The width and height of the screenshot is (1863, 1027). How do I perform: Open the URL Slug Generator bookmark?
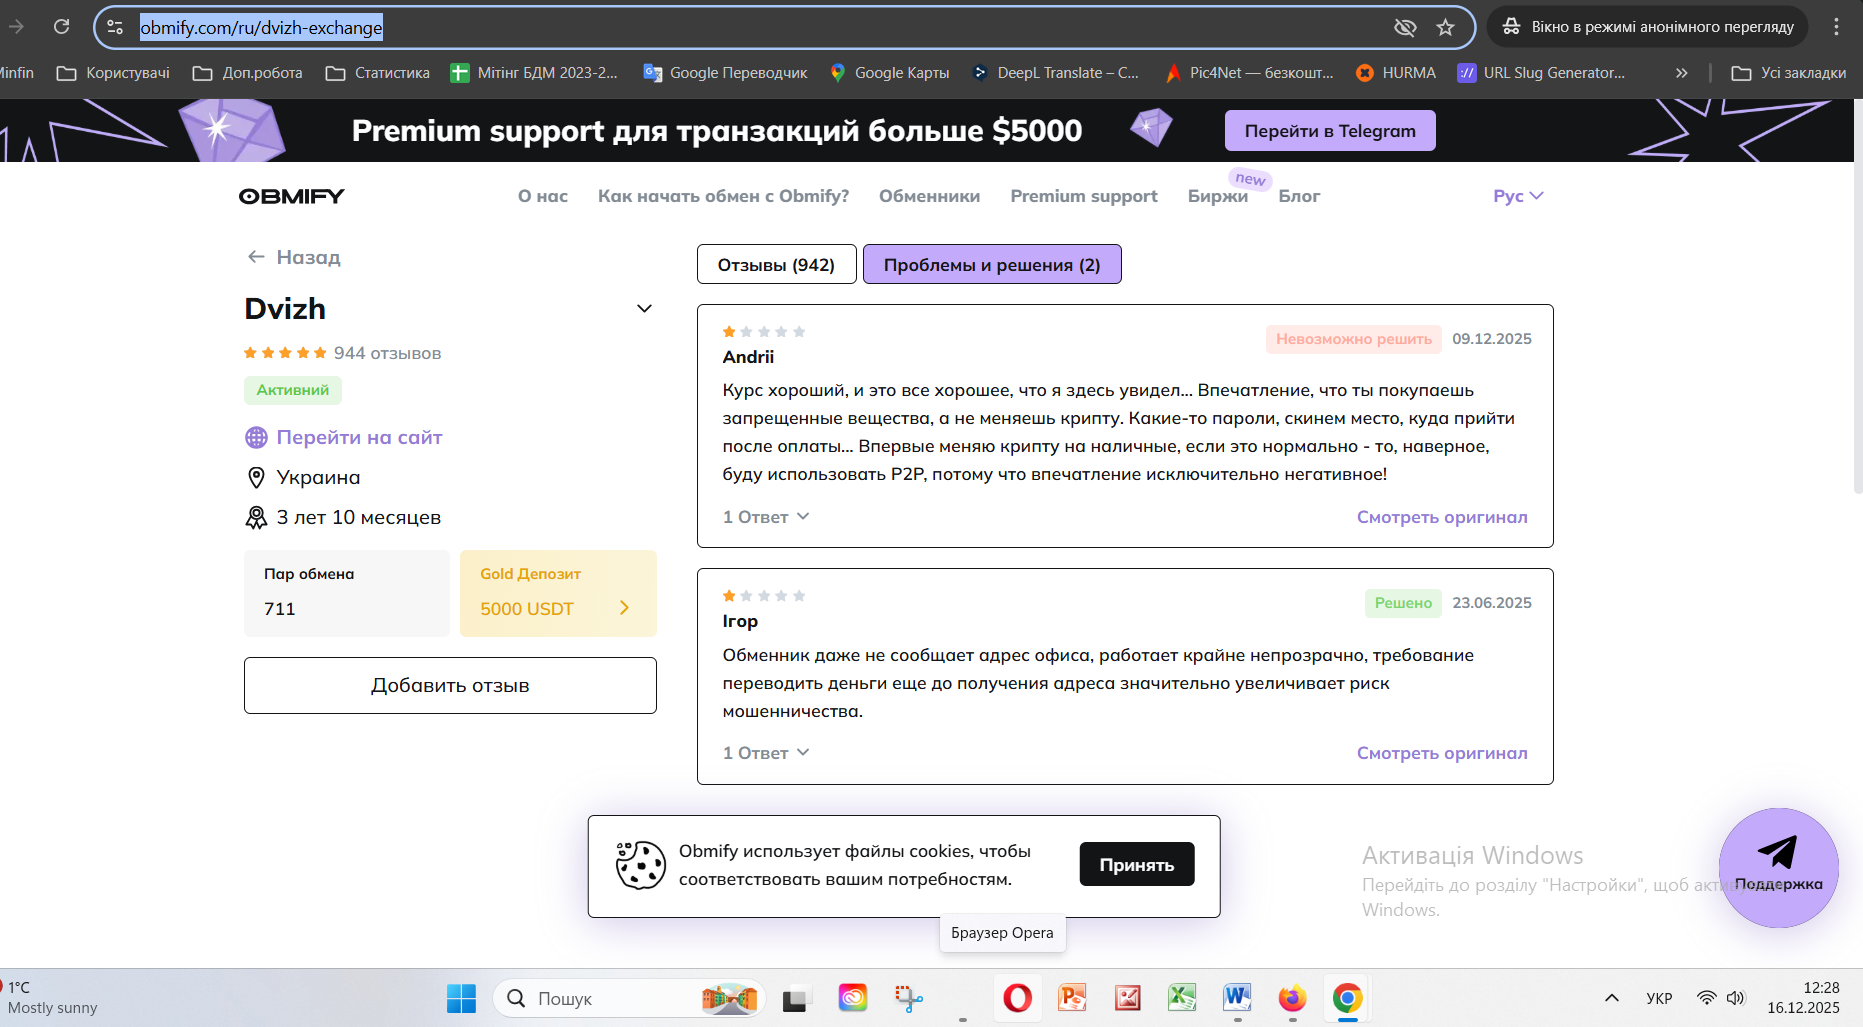1541,73
